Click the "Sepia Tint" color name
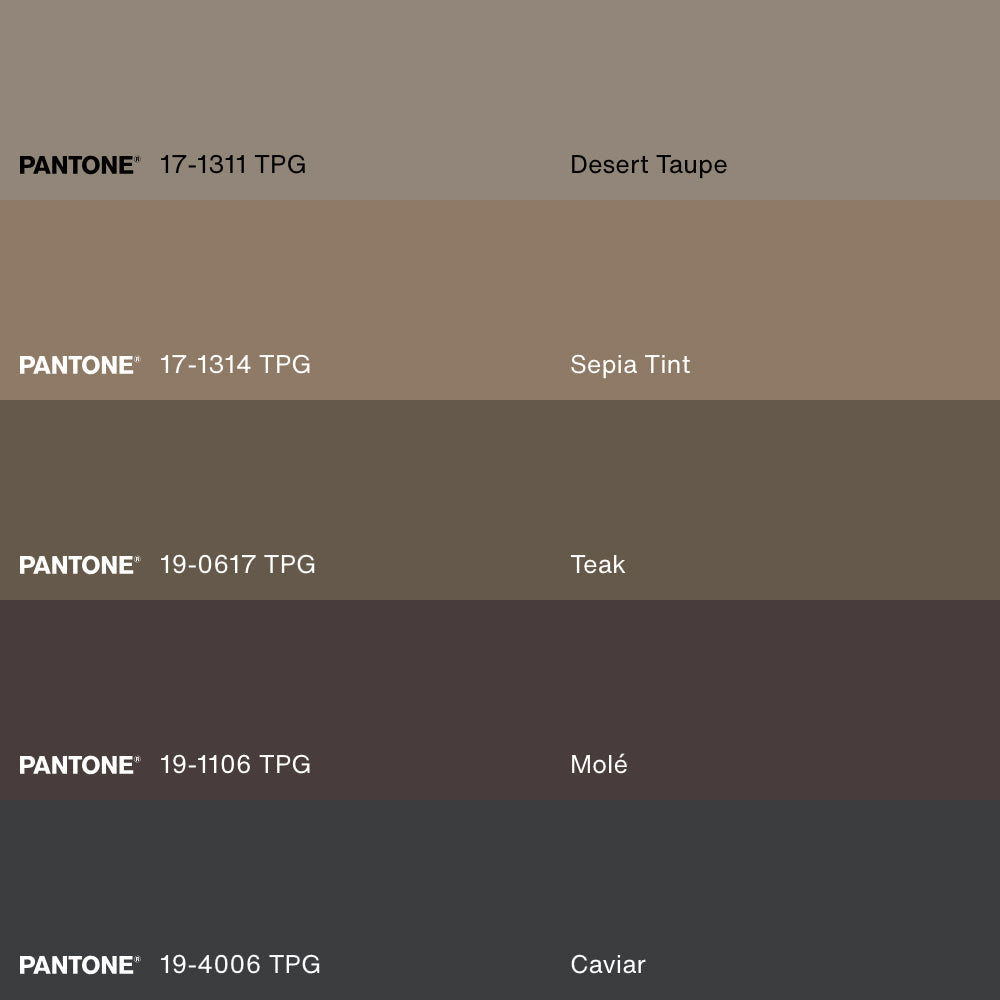The image size is (1000, 1000). click(630, 364)
